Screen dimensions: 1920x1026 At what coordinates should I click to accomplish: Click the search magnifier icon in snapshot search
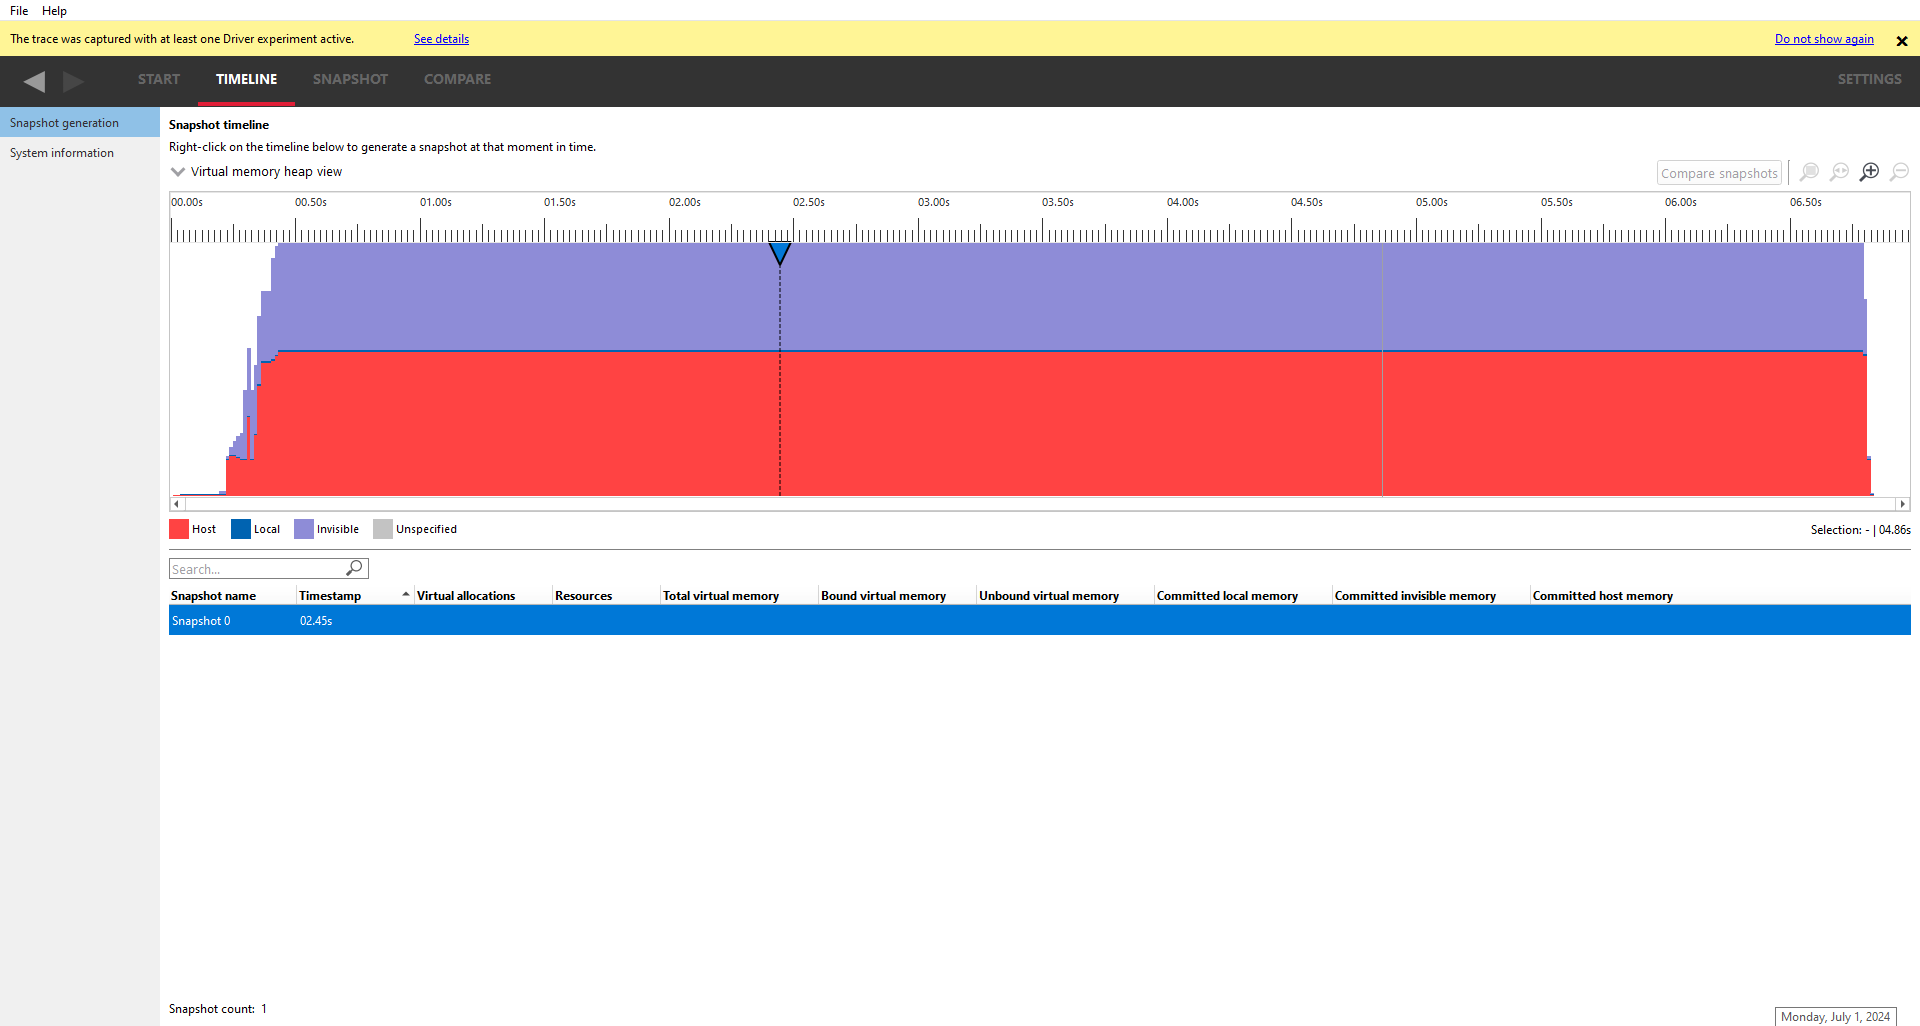tap(354, 568)
